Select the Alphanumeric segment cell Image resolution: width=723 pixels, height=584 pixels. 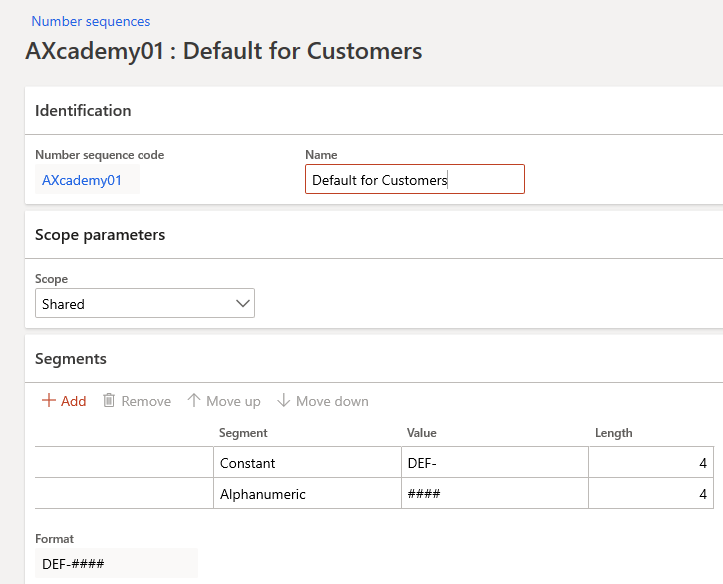click(307, 494)
